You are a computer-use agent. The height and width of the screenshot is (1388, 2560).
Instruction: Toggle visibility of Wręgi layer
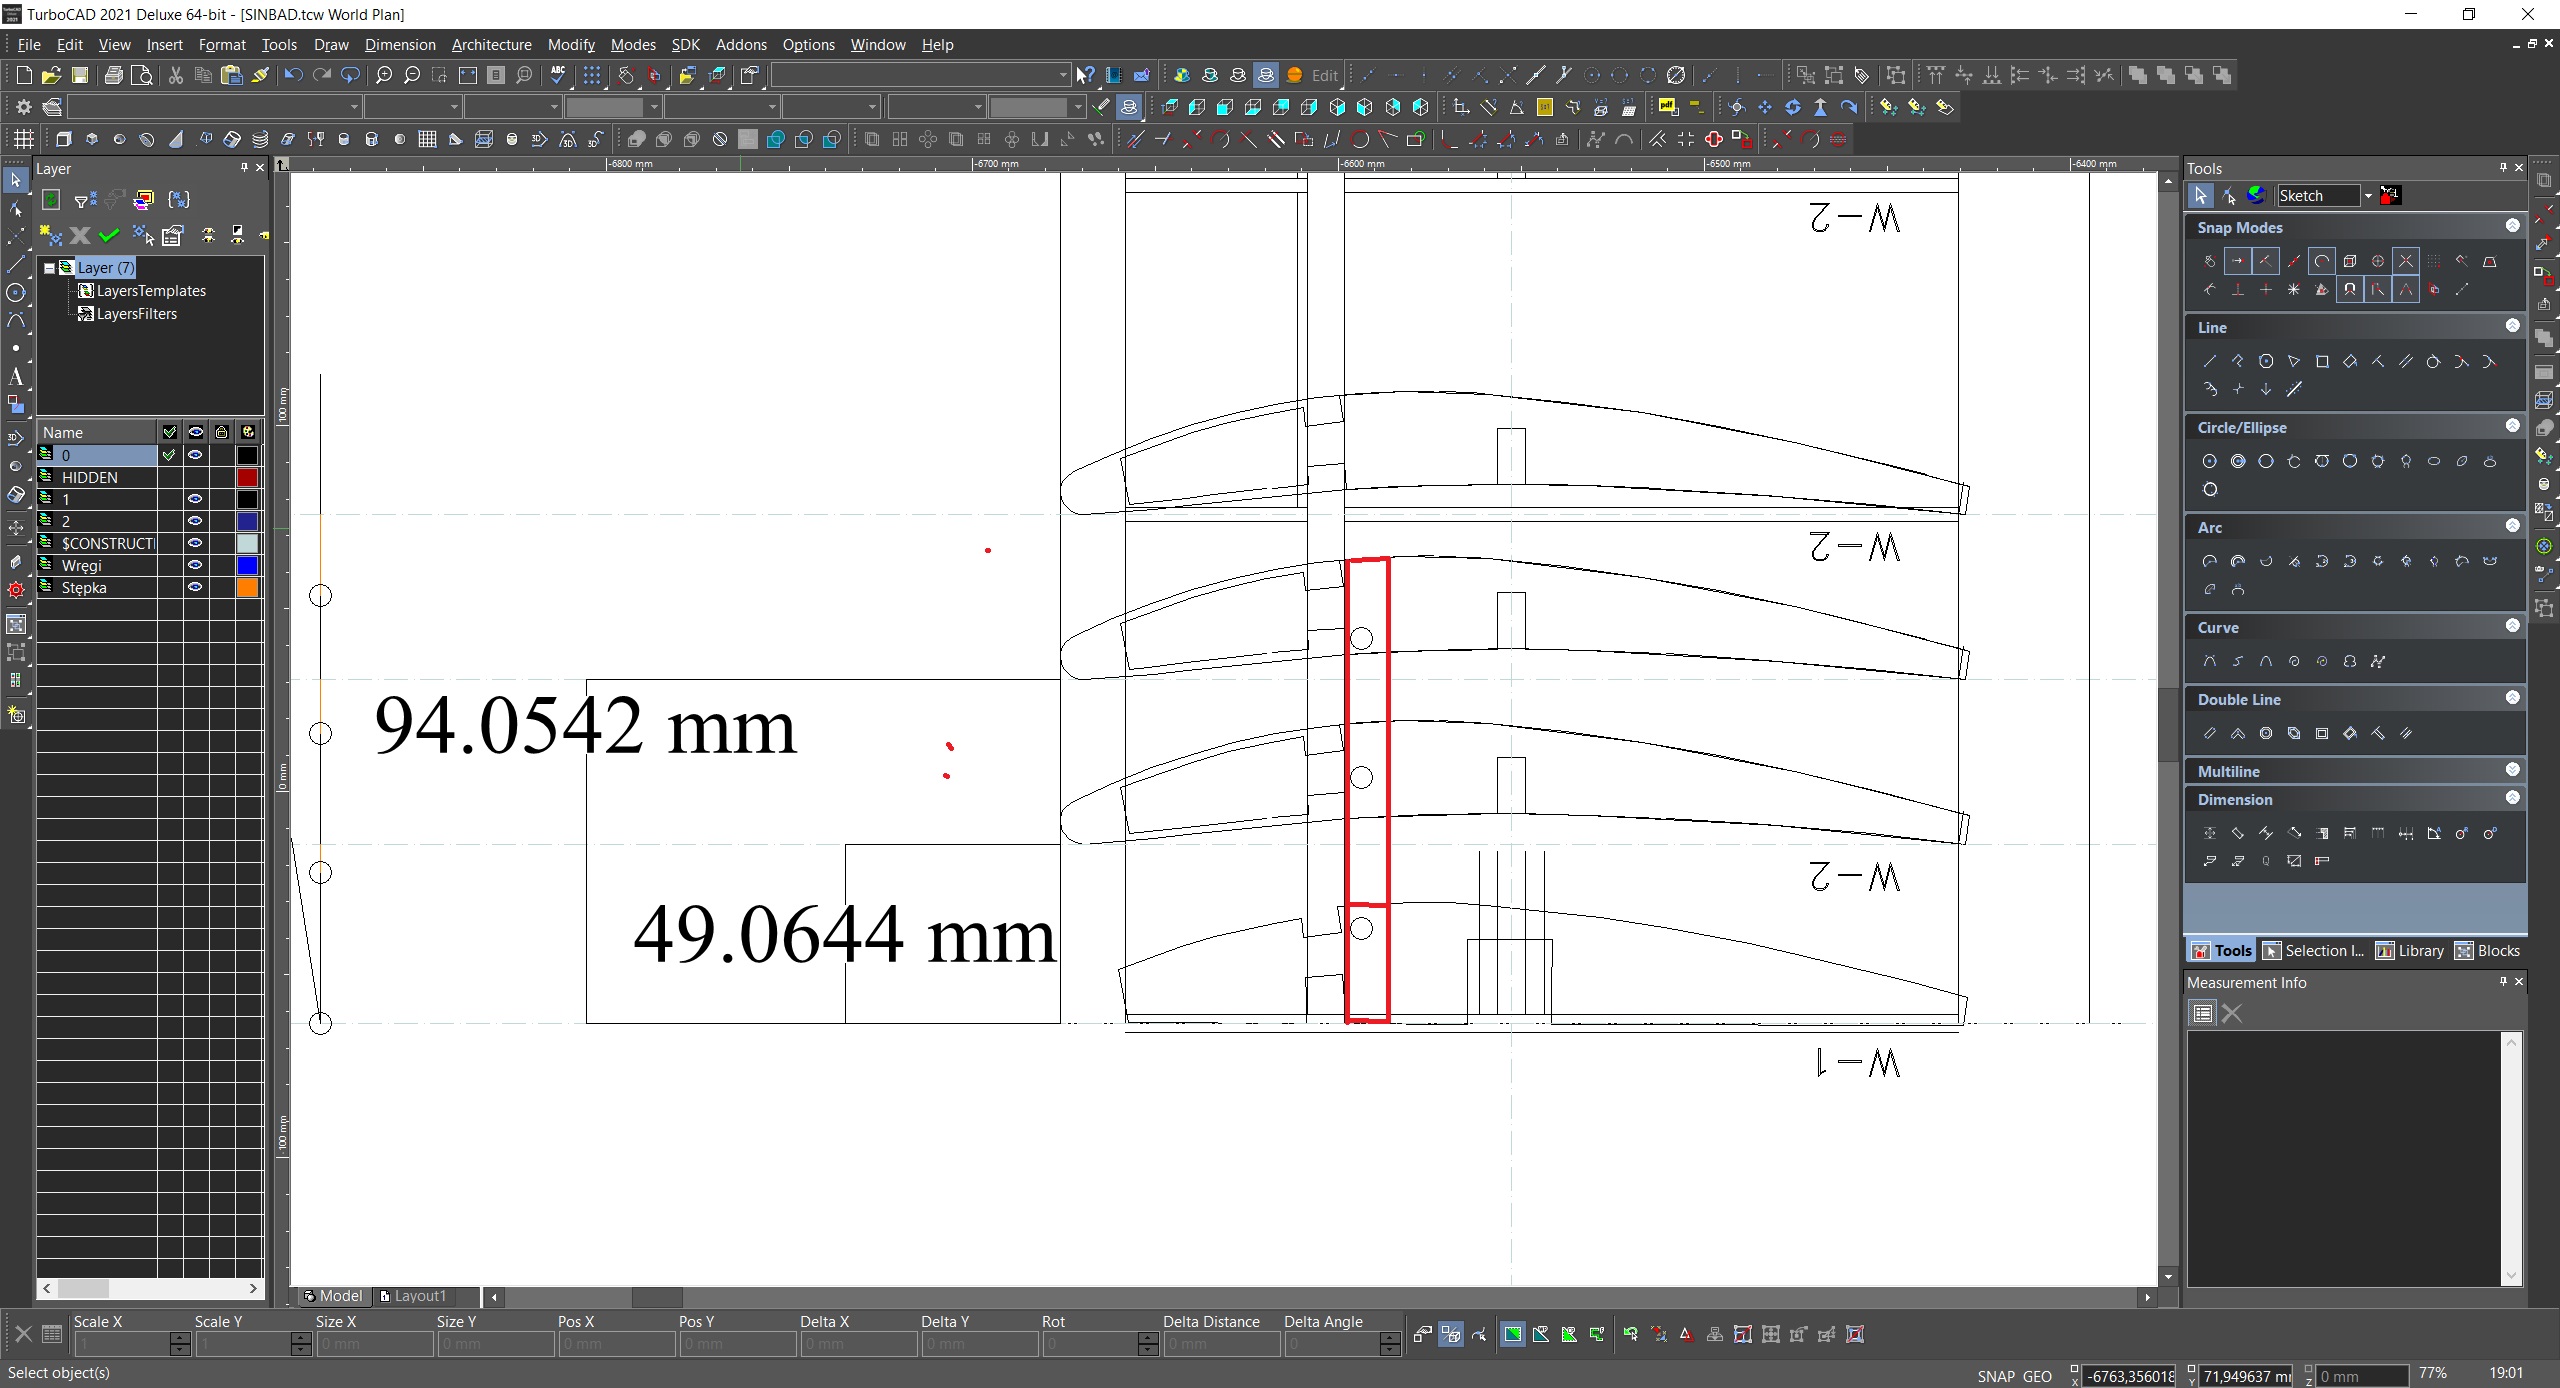point(195,566)
